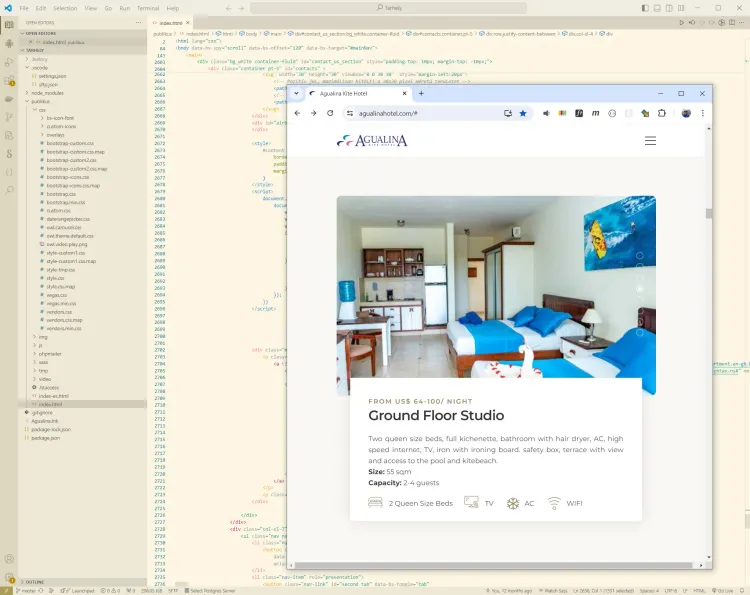Select the Agualina Kite Hotel browser tab
The image size is (750, 595).
pyautogui.click(x=358, y=93)
